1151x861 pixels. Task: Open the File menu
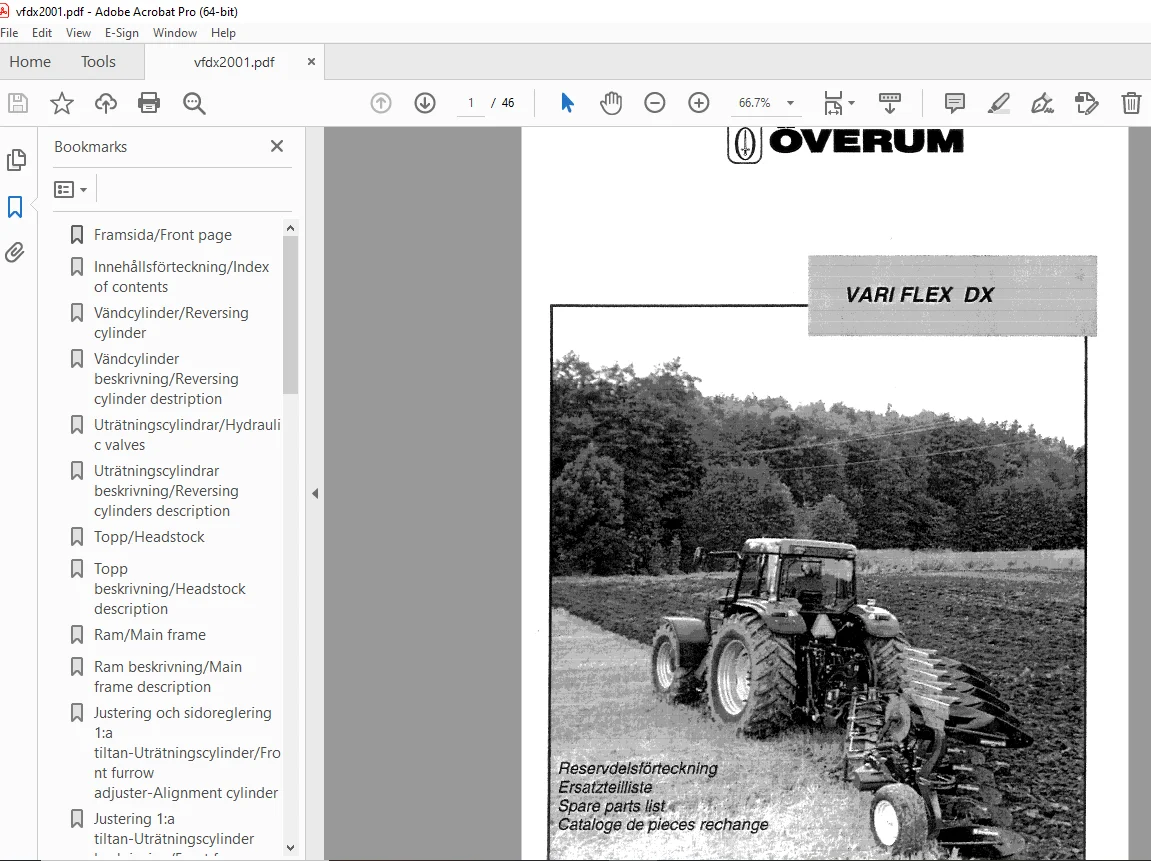click(10, 33)
